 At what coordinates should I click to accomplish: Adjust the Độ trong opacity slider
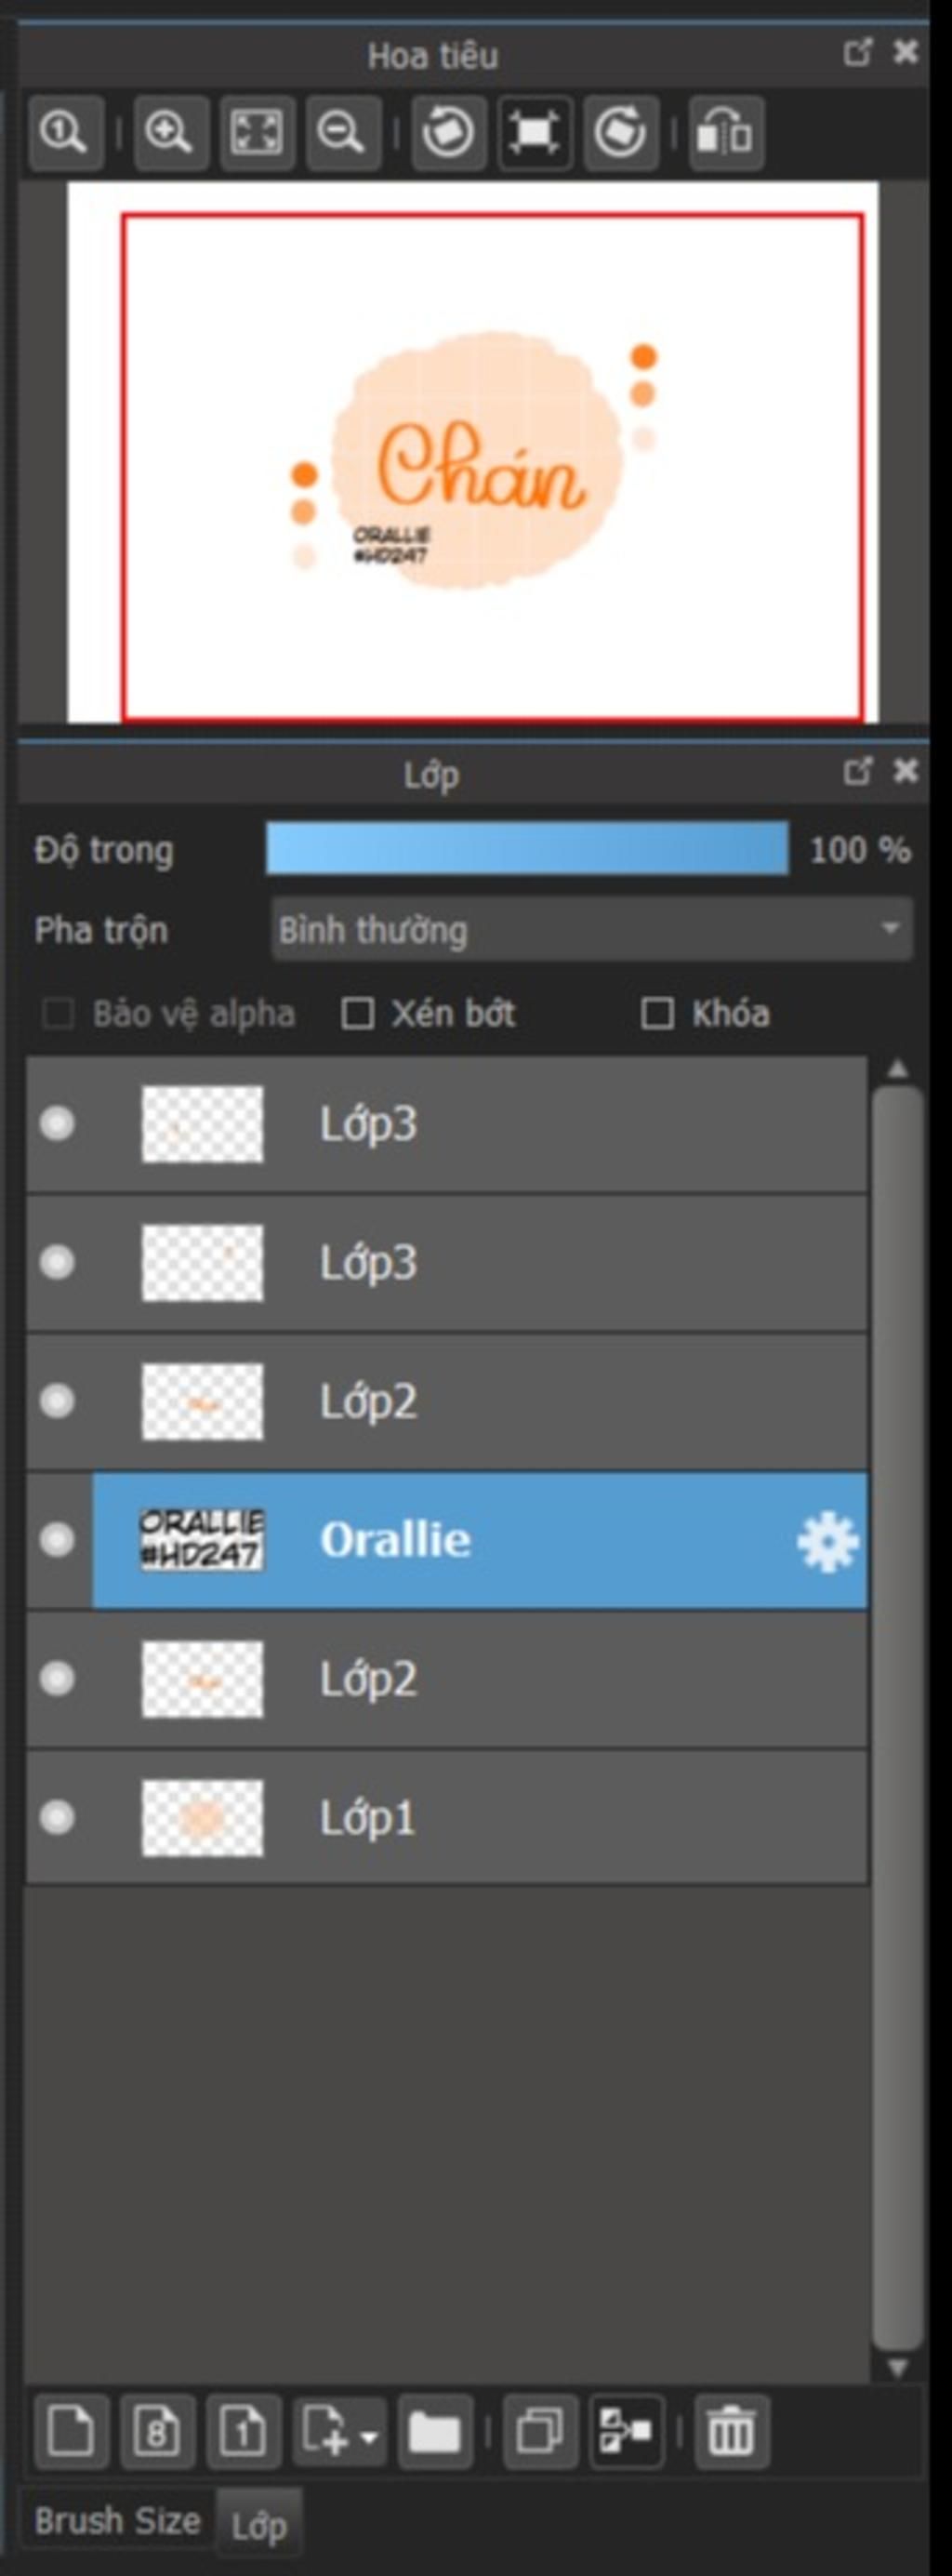coord(527,849)
